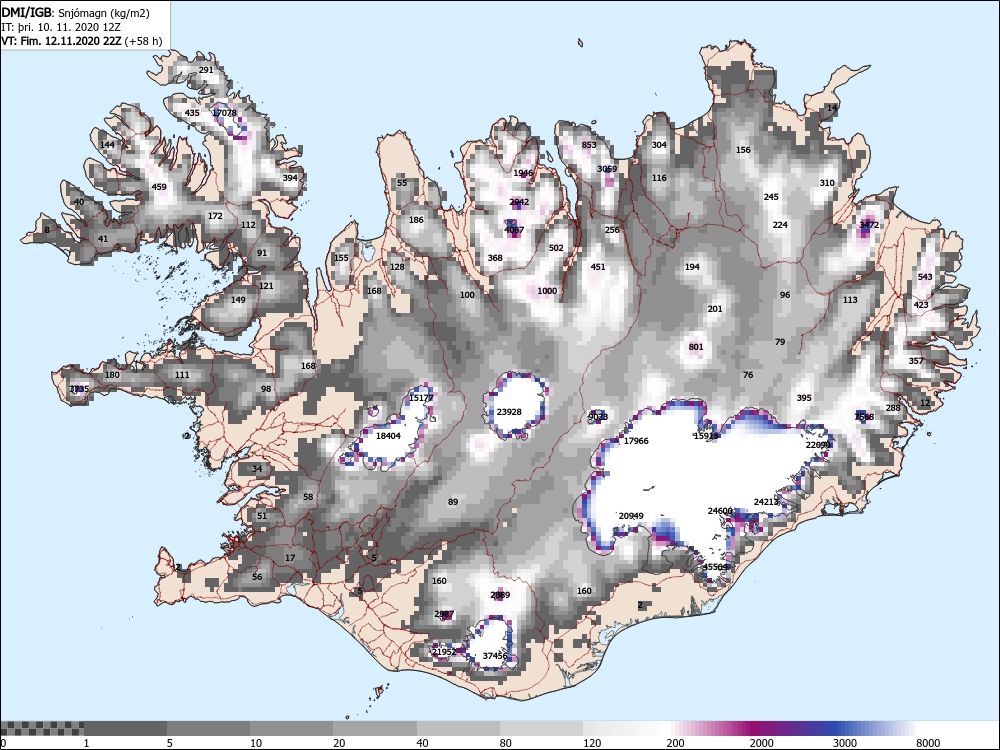The image size is (1000, 750).
Task: Click the glacier value 20949
Action: tap(631, 516)
